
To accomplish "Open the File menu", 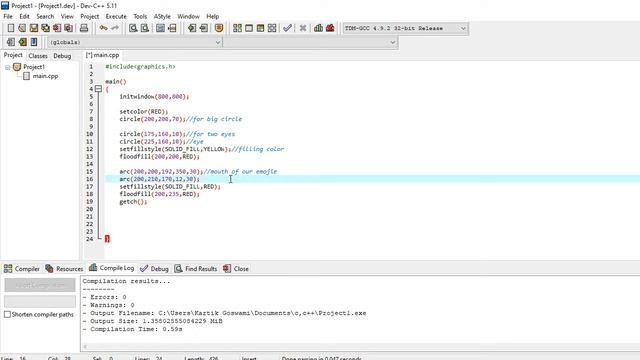I will 8,16.
